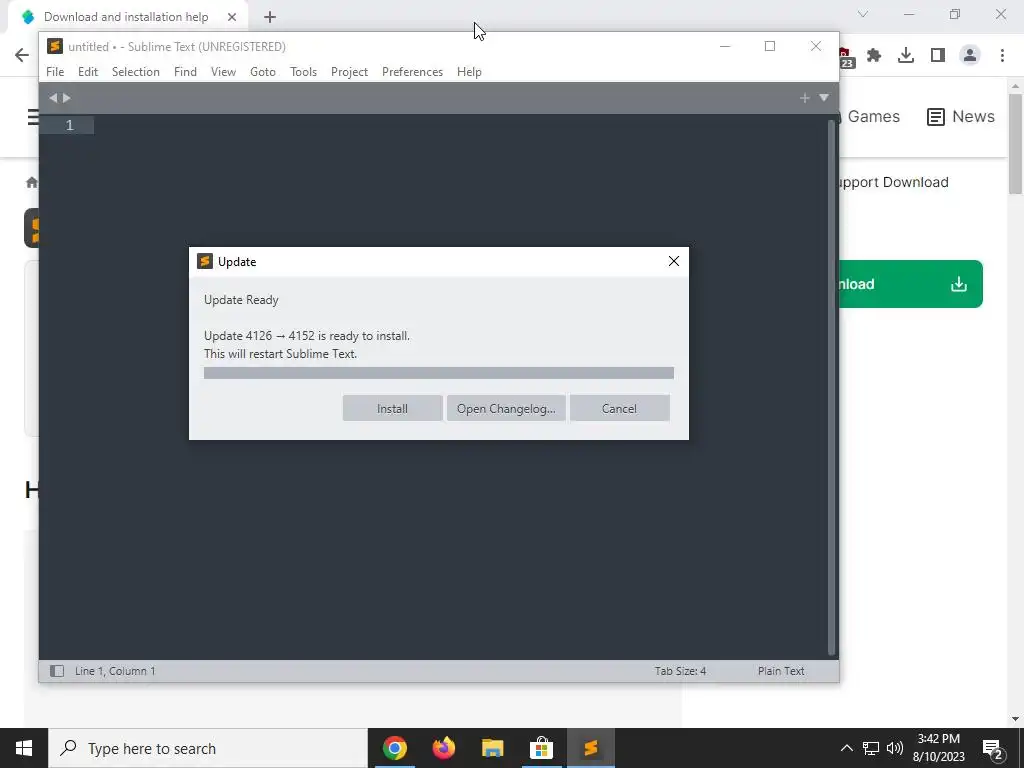Click Install in the Update dialog

pyautogui.click(x=392, y=408)
